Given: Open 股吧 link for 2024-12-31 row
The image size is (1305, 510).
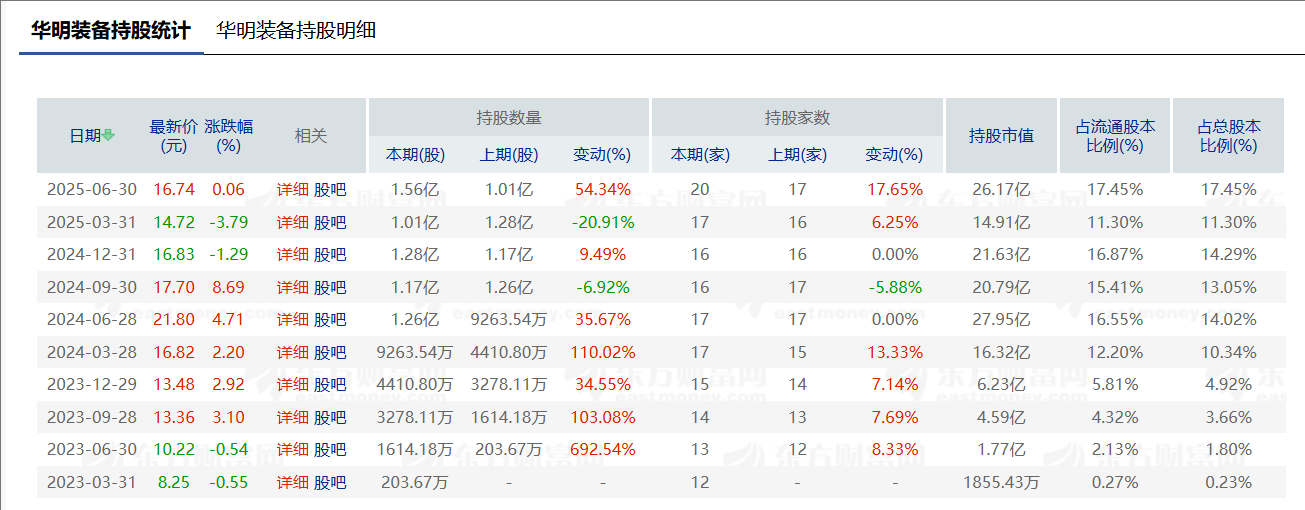Looking at the screenshot, I should (x=330, y=255).
